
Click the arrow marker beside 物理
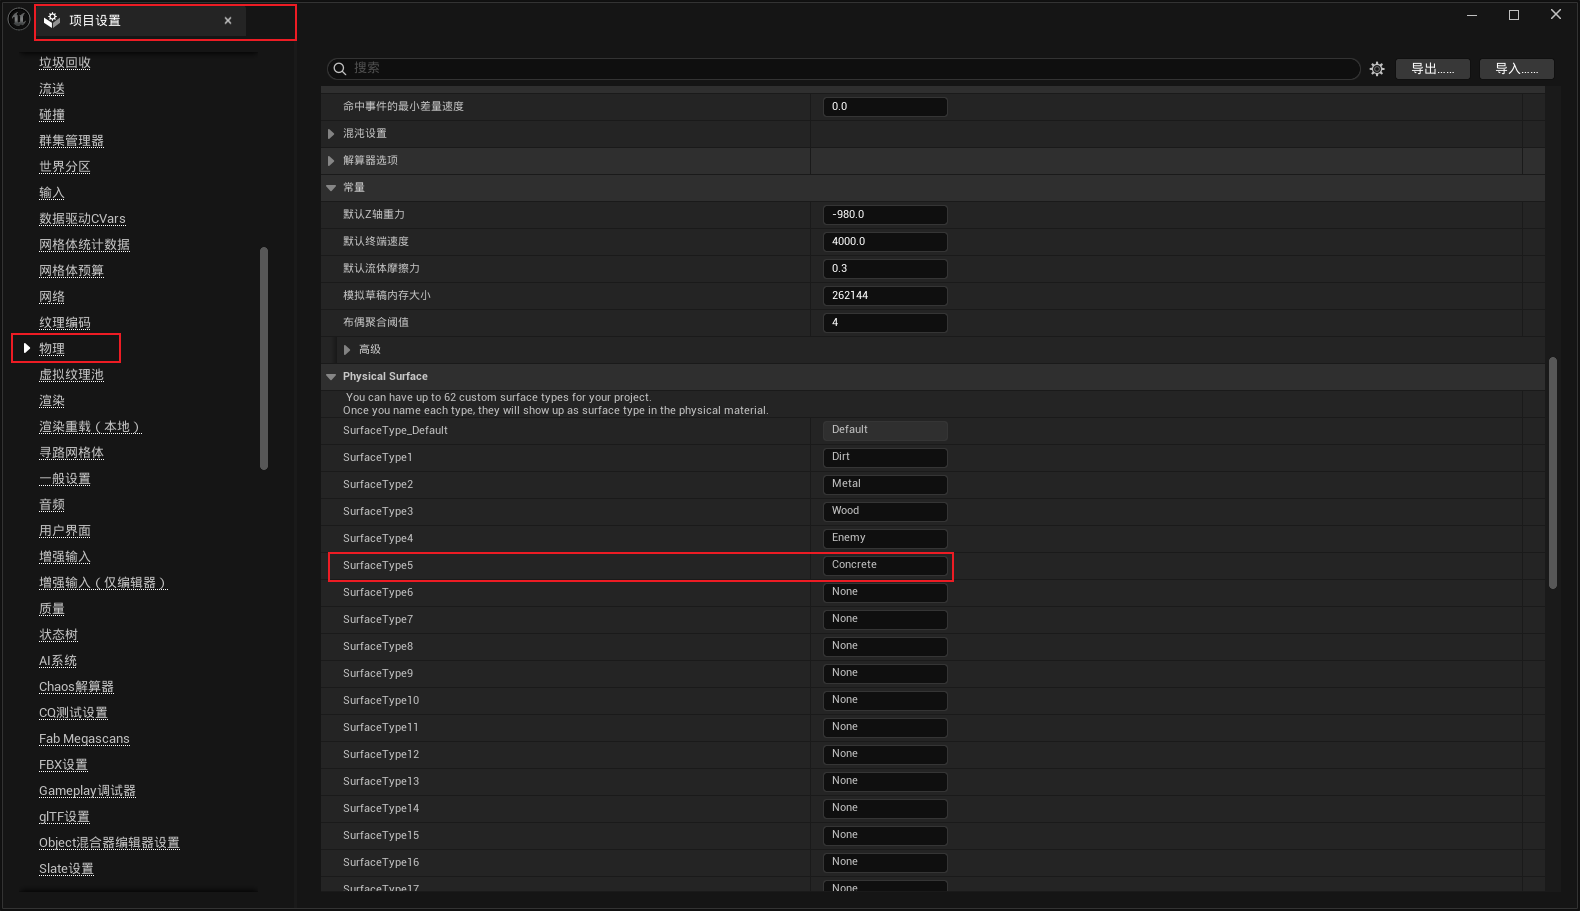click(x=27, y=348)
